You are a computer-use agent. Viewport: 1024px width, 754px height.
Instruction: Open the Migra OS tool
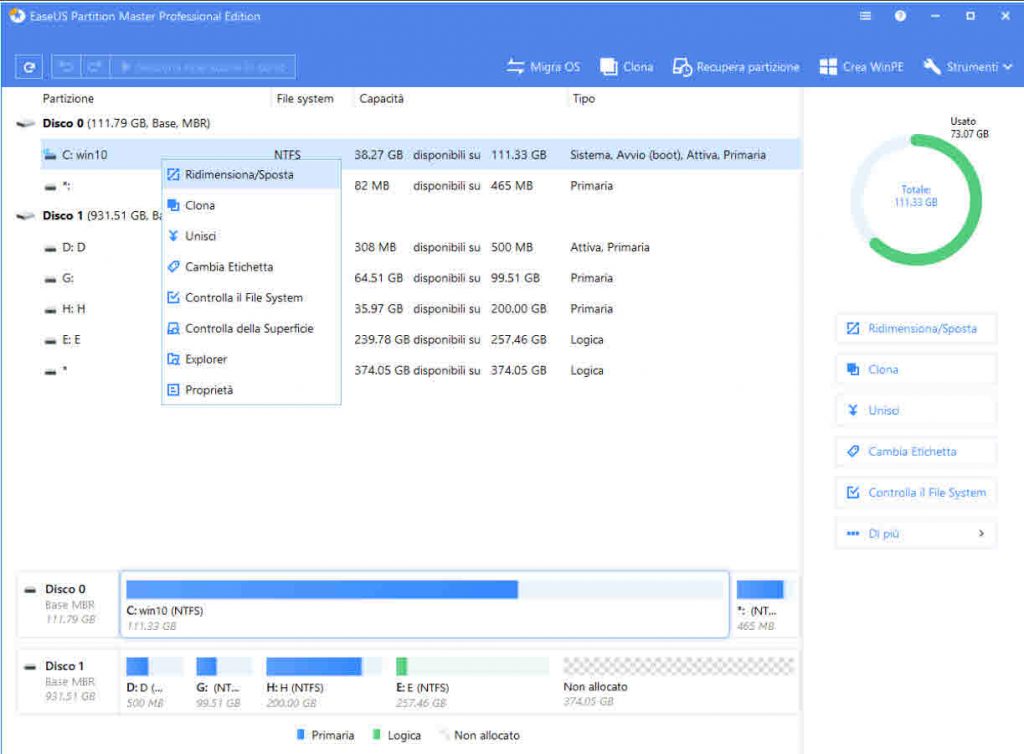pos(543,67)
